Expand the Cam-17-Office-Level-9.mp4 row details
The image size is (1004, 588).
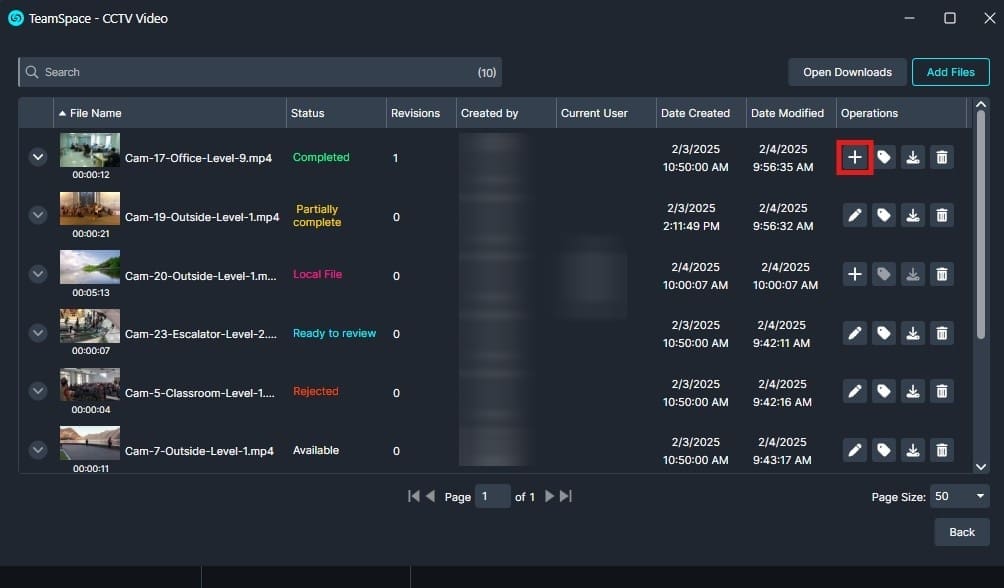click(x=38, y=157)
